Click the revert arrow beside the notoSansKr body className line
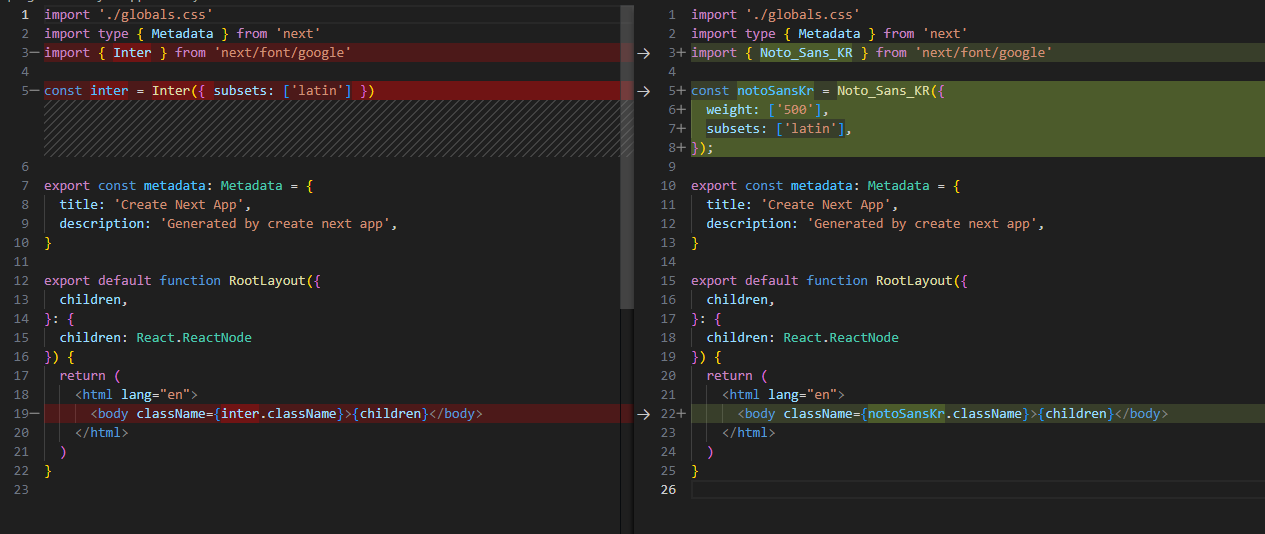This screenshot has height=534, width=1265. click(x=644, y=414)
